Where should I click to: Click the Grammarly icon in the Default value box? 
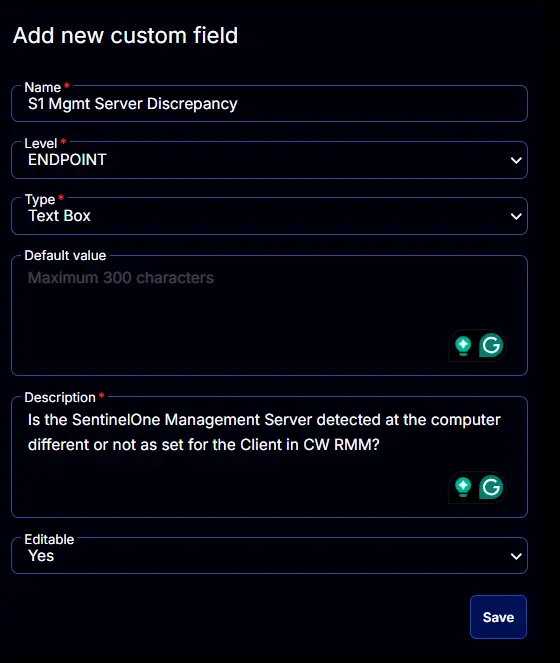[x=491, y=345]
